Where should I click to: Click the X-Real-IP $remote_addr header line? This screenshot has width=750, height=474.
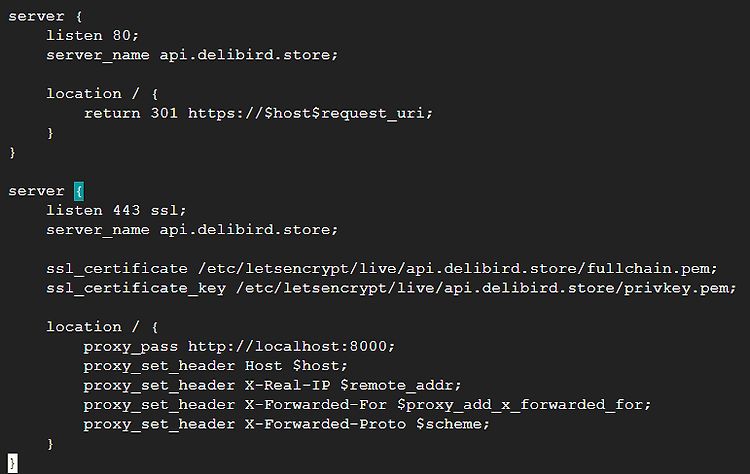tap(272, 386)
